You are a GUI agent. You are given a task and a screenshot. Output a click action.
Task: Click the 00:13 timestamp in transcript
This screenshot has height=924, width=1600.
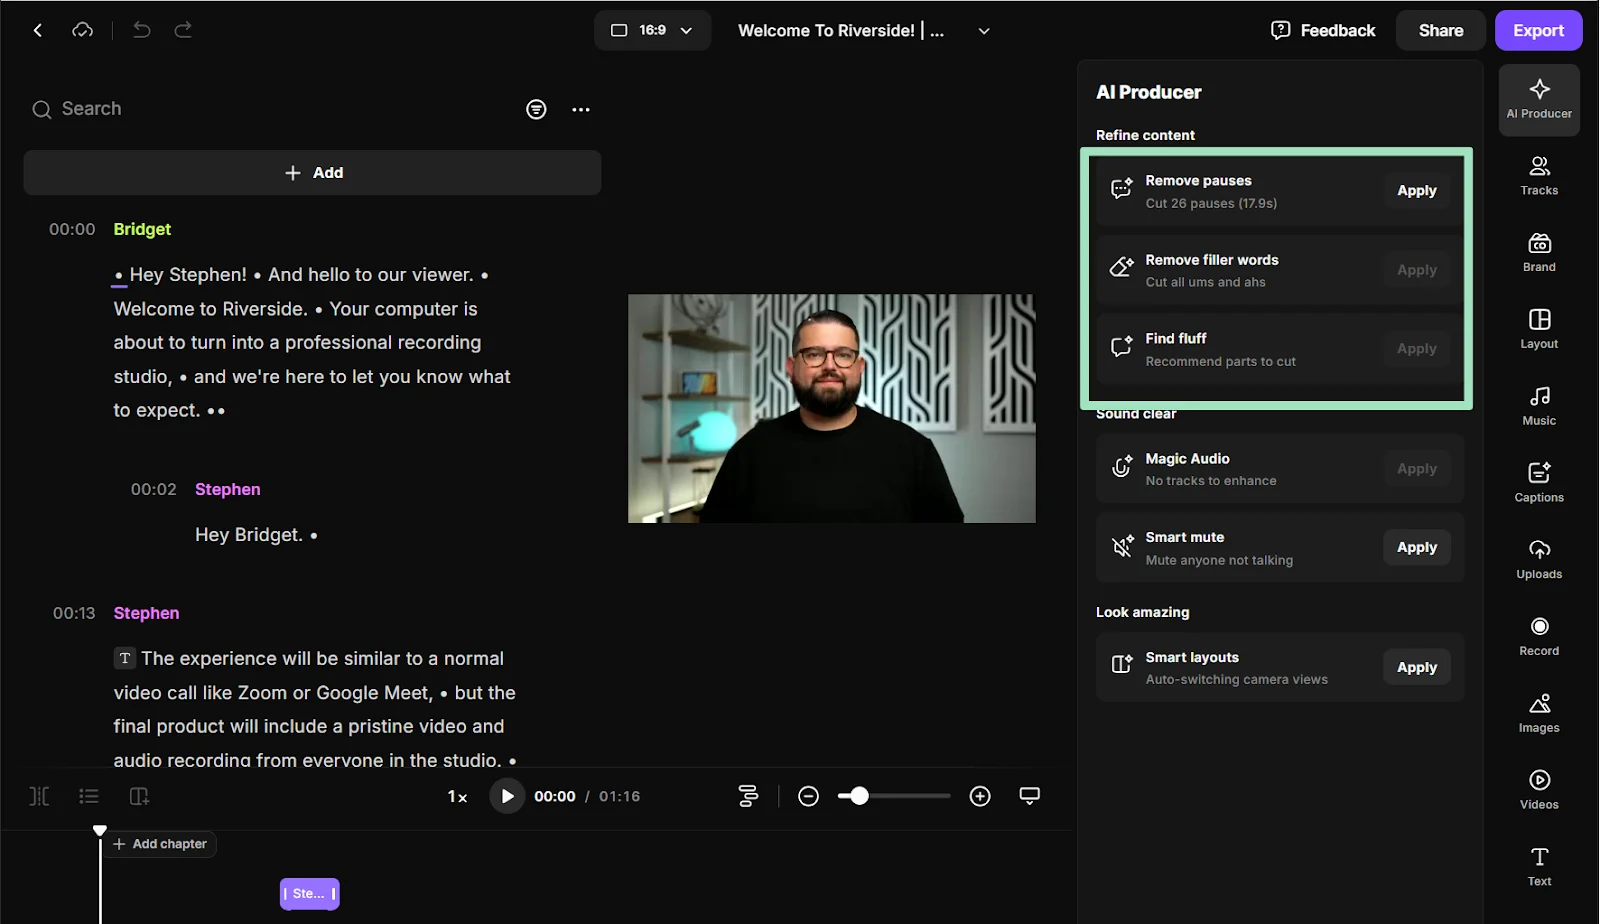pos(74,613)
